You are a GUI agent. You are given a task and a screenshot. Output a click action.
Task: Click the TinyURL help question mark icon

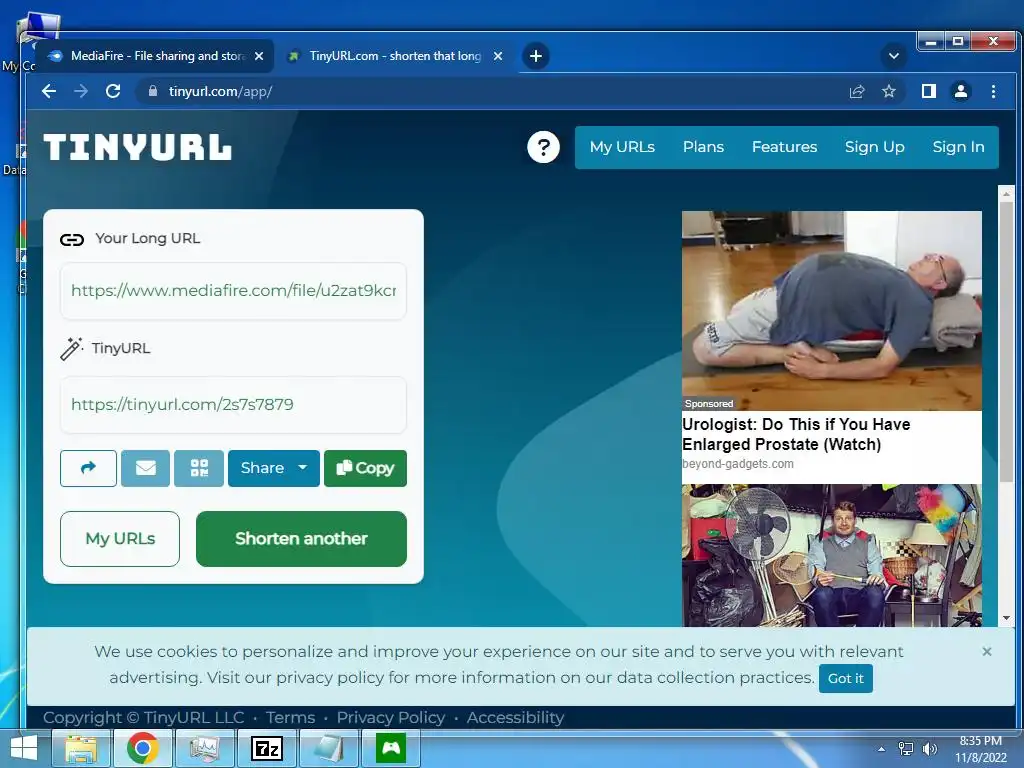(x=543, y=147)
